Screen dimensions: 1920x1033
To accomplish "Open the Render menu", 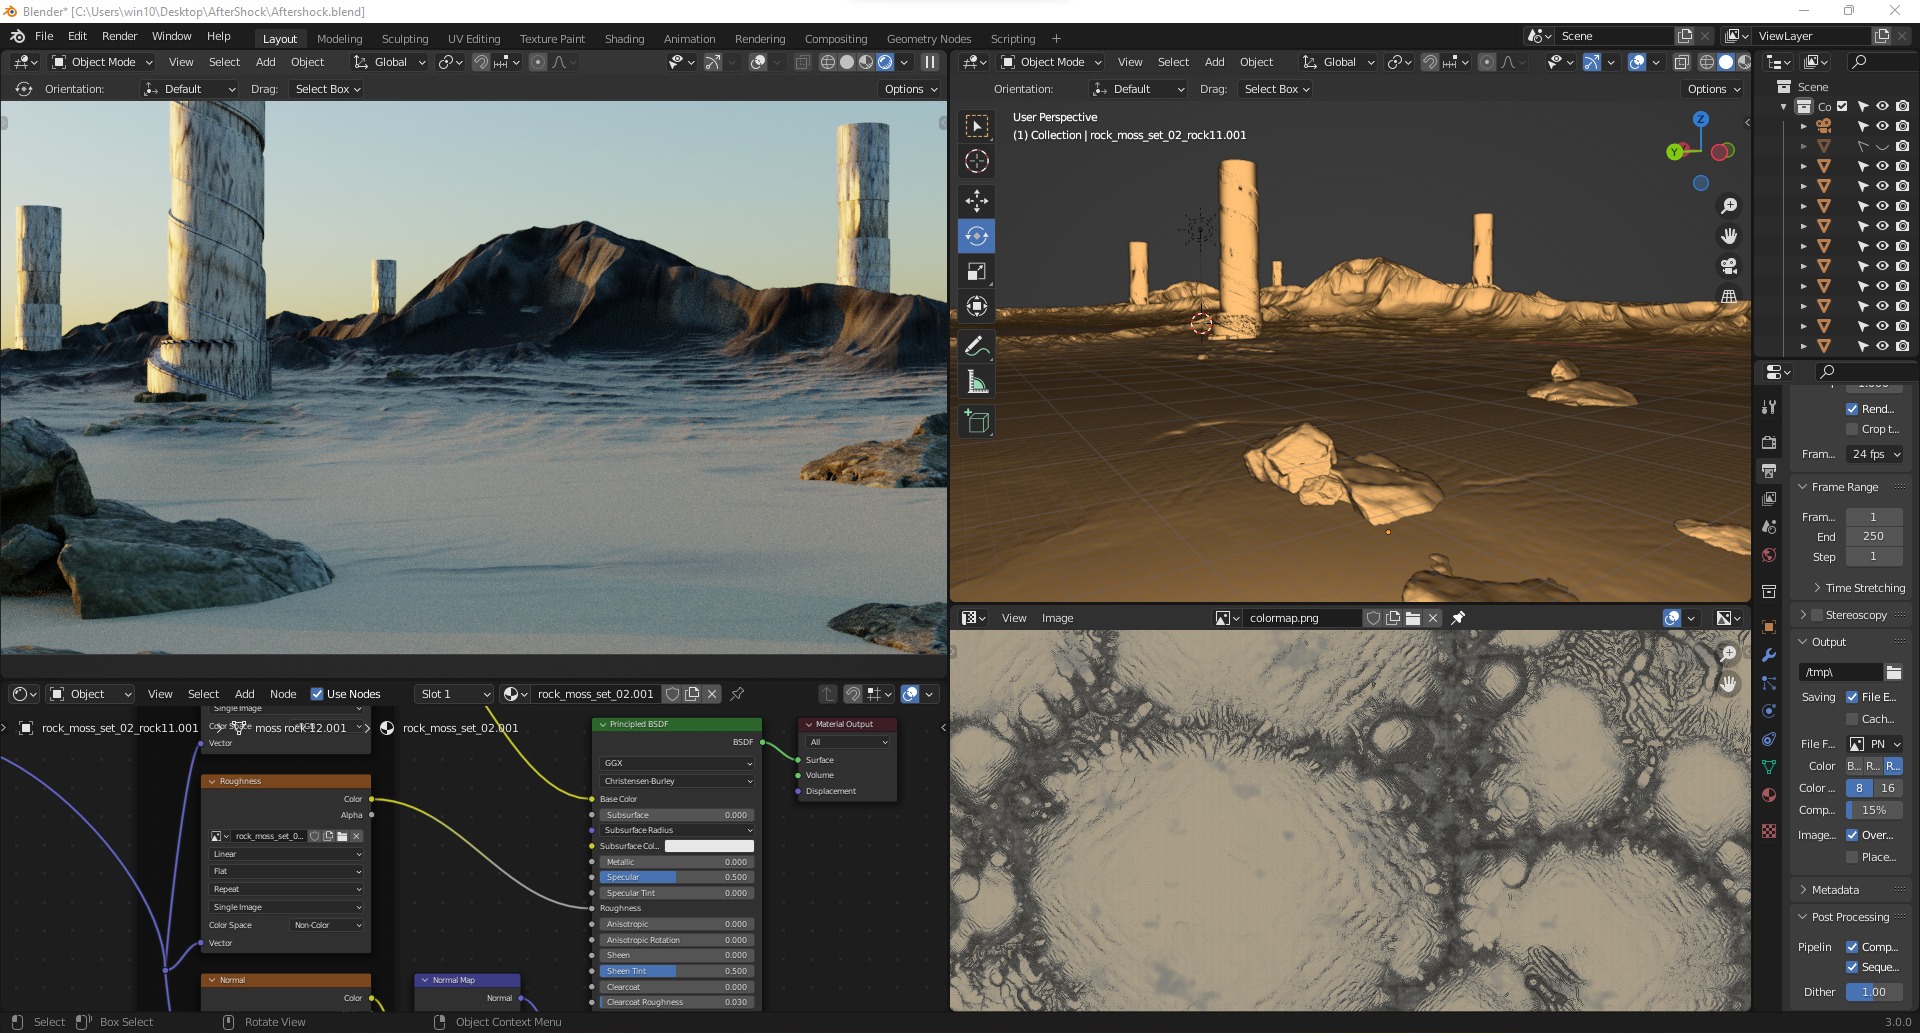I will coord(119,36).
